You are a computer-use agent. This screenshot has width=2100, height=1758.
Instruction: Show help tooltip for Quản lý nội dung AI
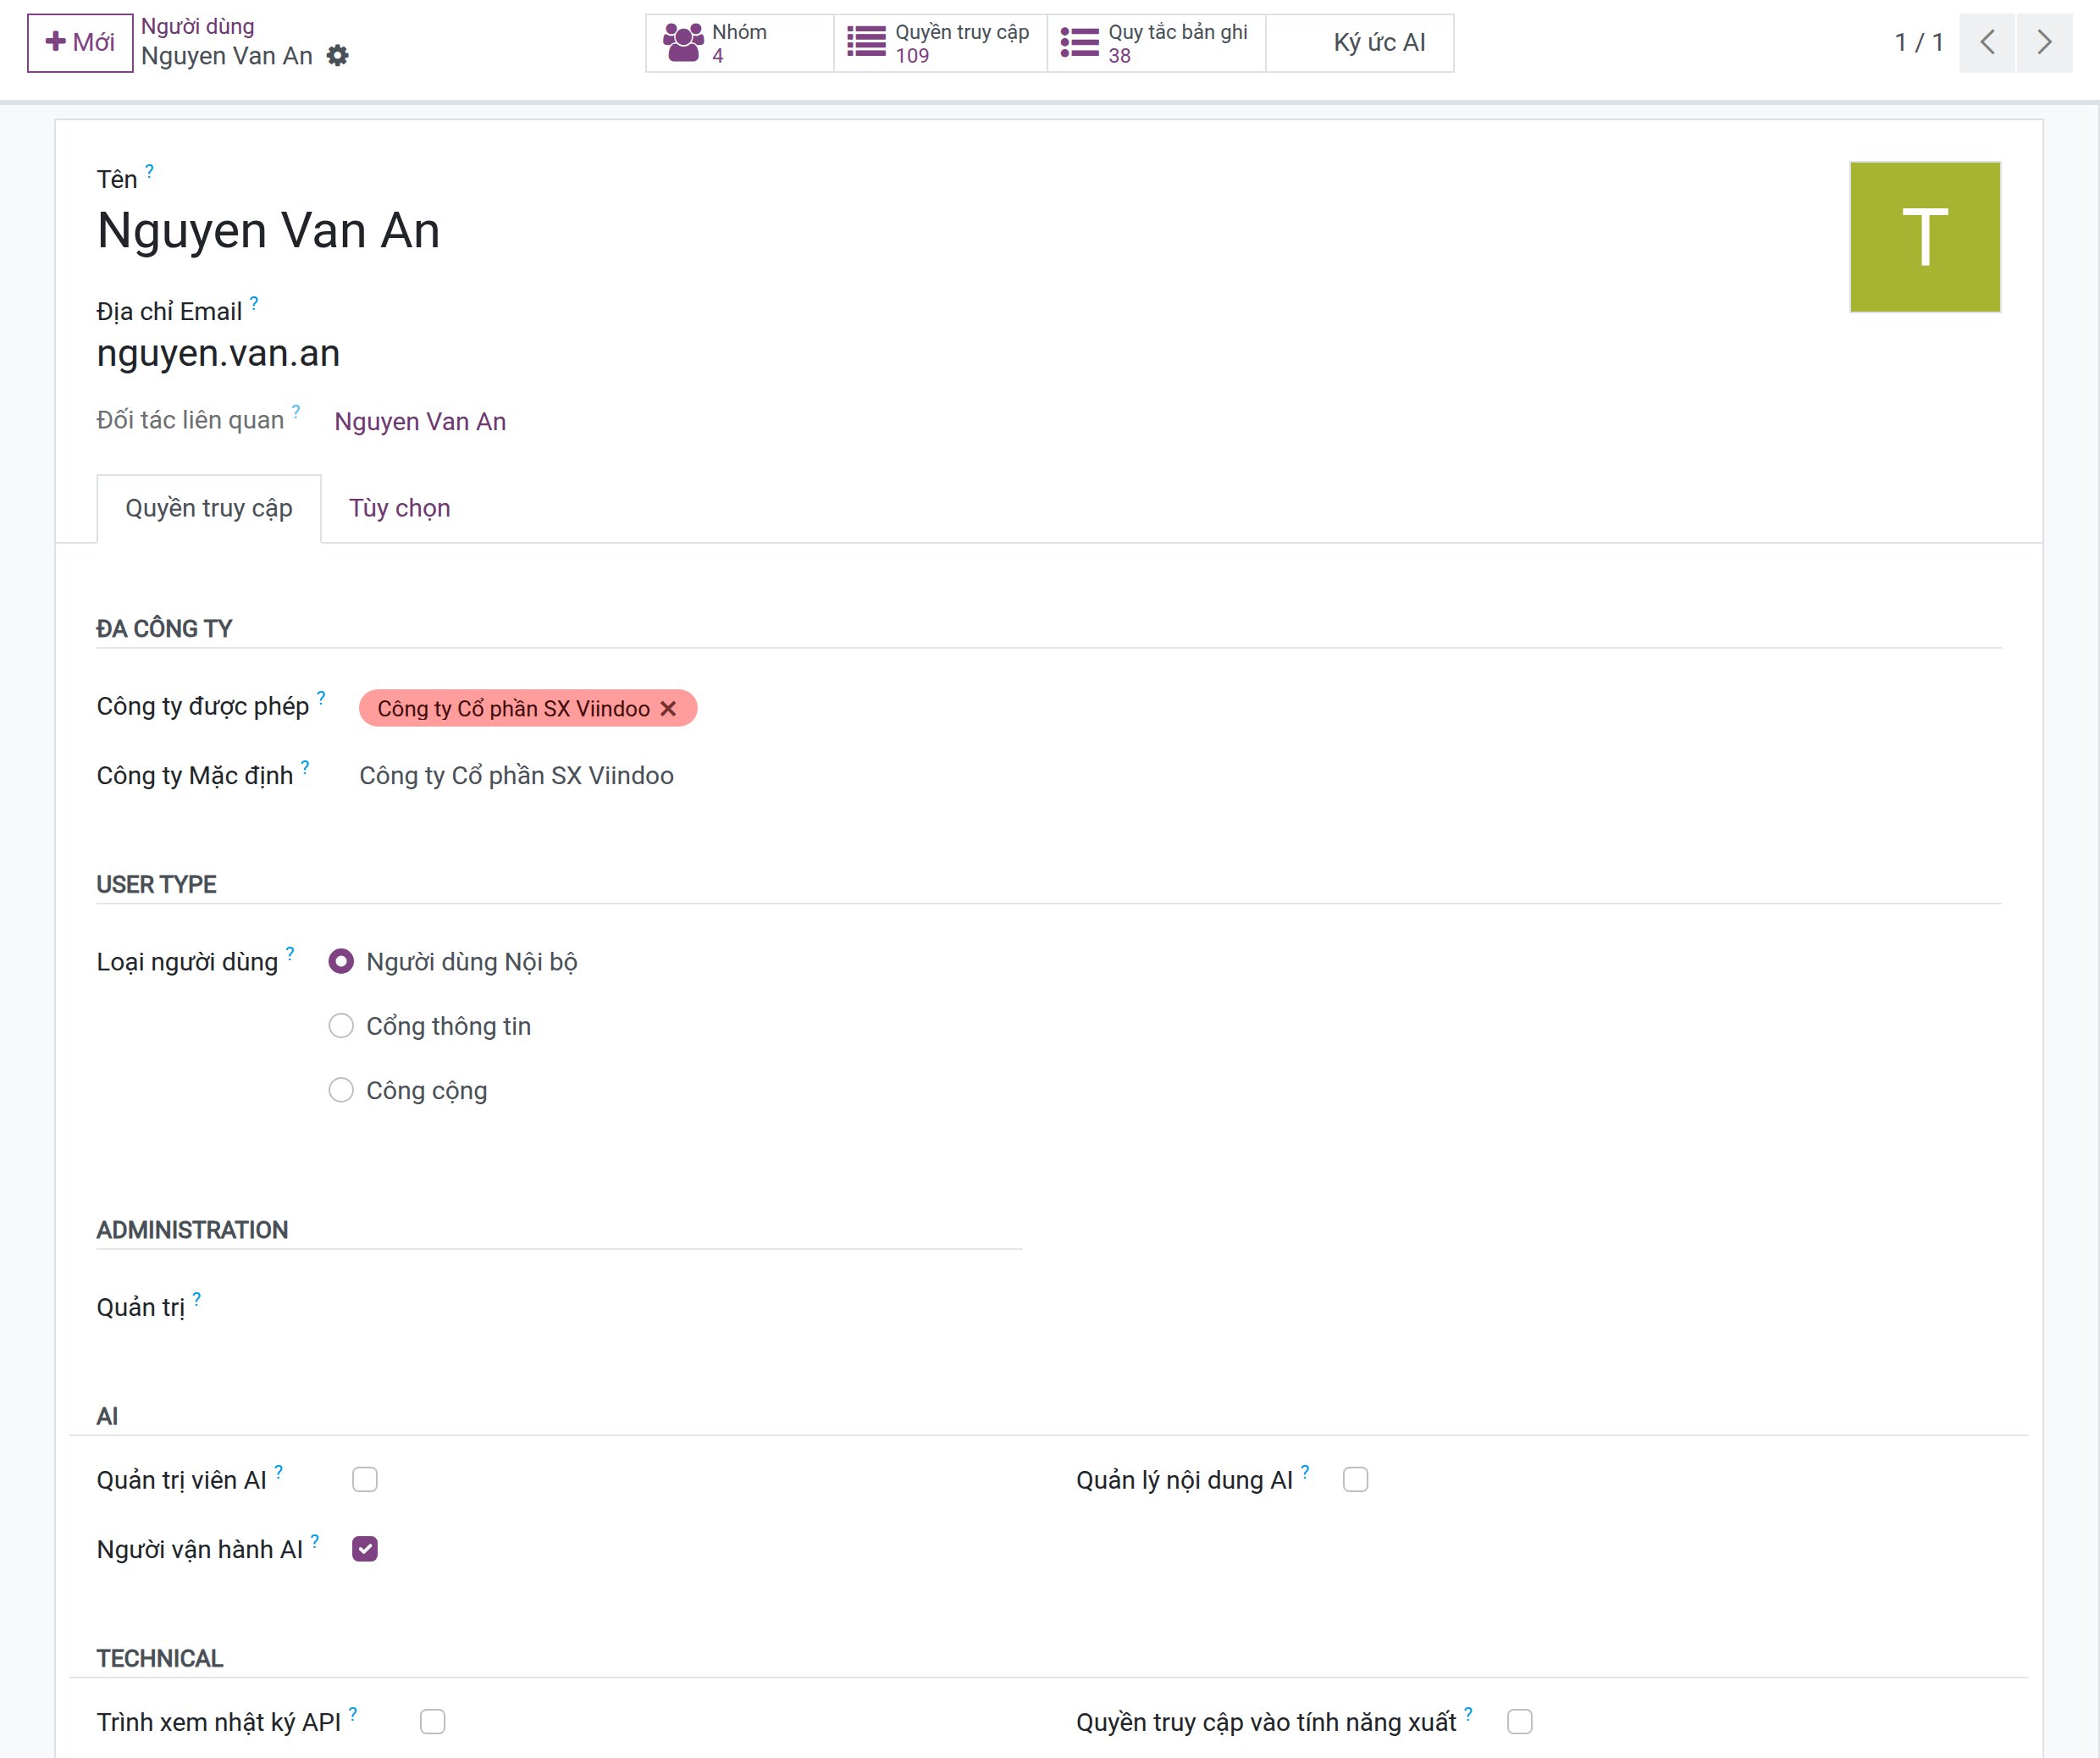point(1305,1471)
